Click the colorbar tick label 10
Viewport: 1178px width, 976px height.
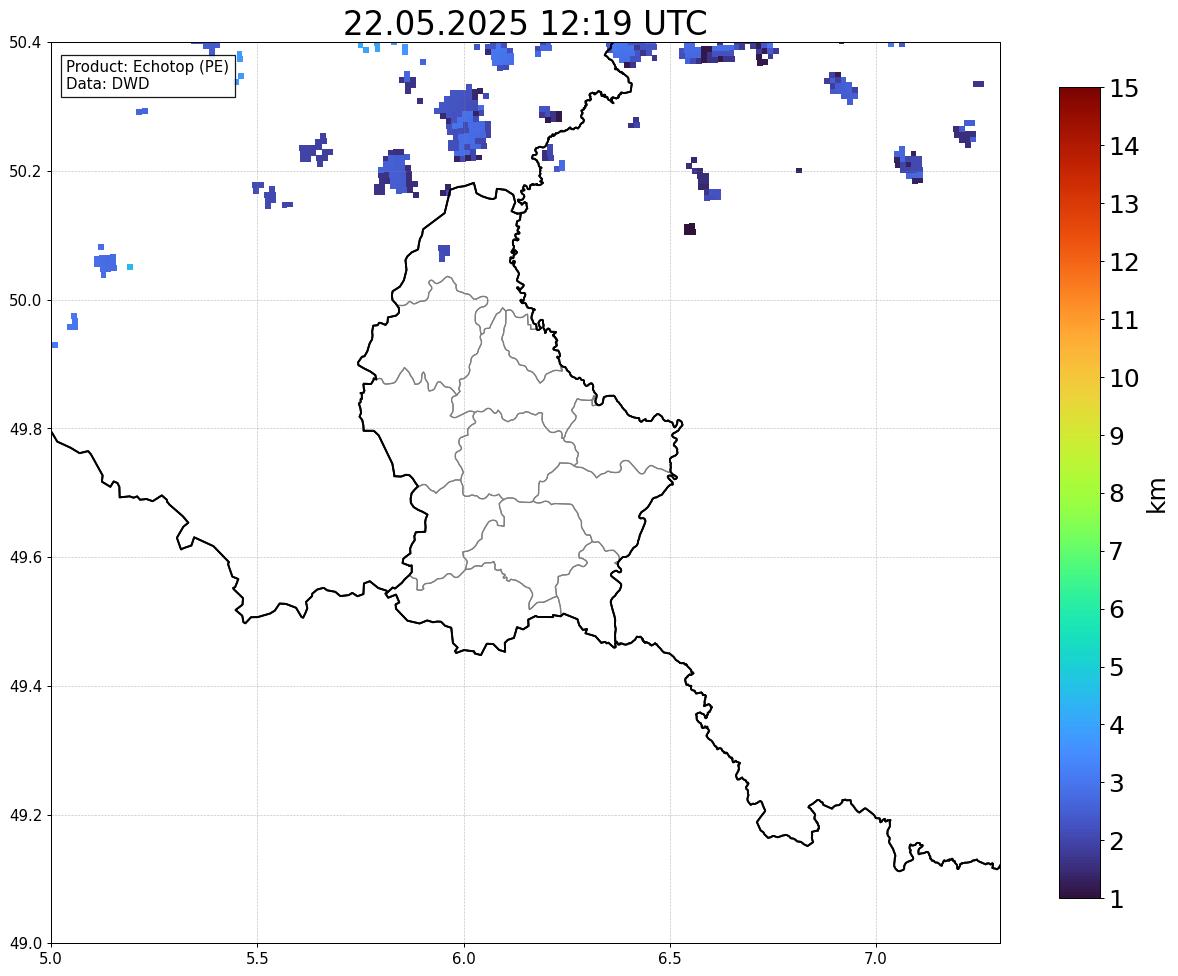coord(1124,378)
